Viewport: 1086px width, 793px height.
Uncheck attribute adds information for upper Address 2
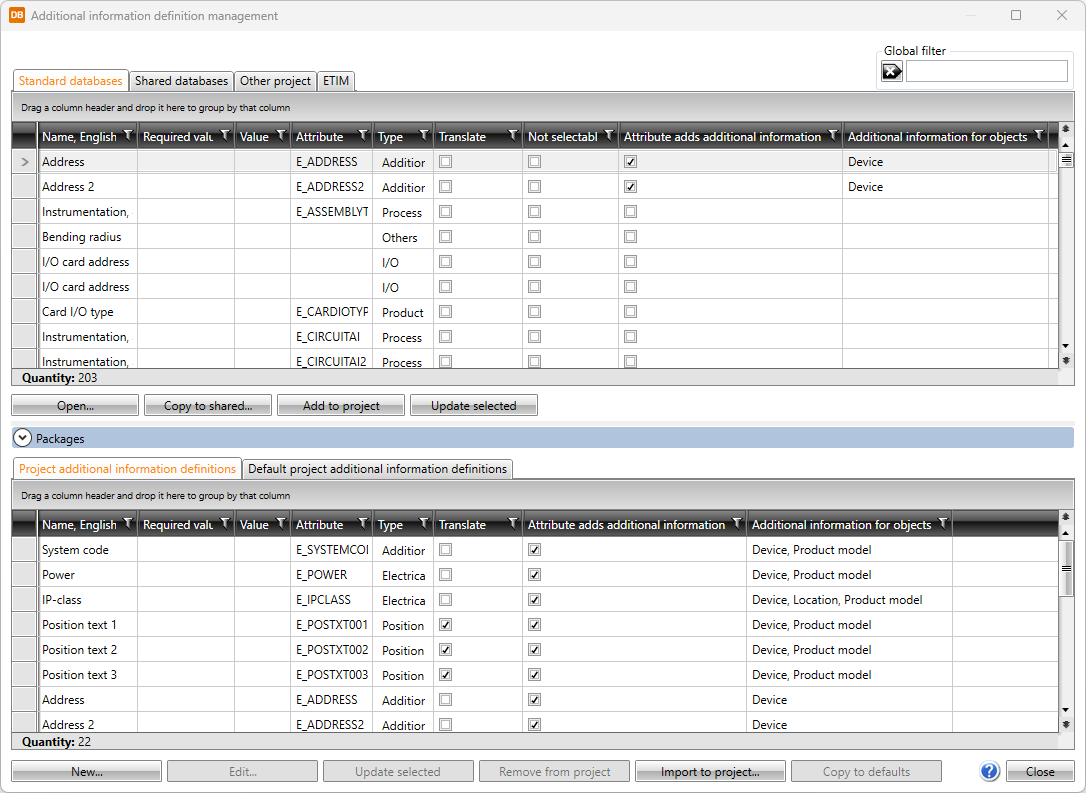[630, 187]
